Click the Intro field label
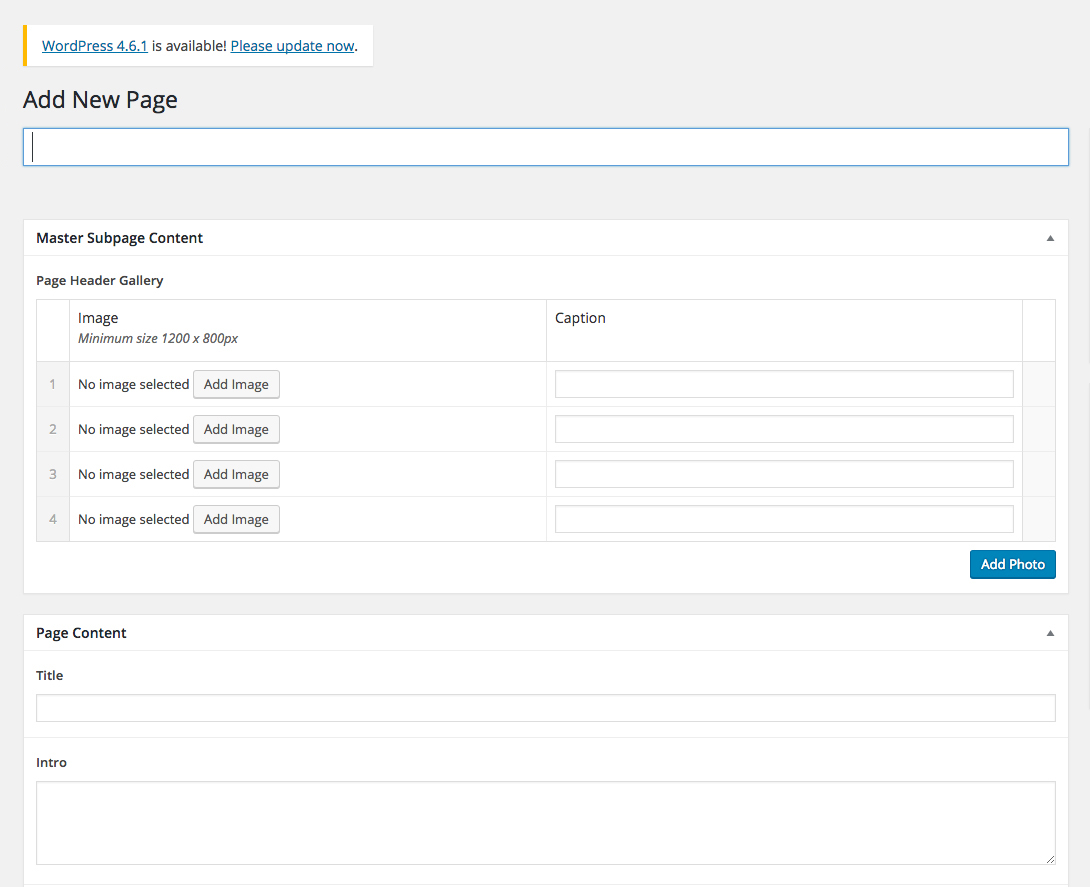 (x=51, y=763)
